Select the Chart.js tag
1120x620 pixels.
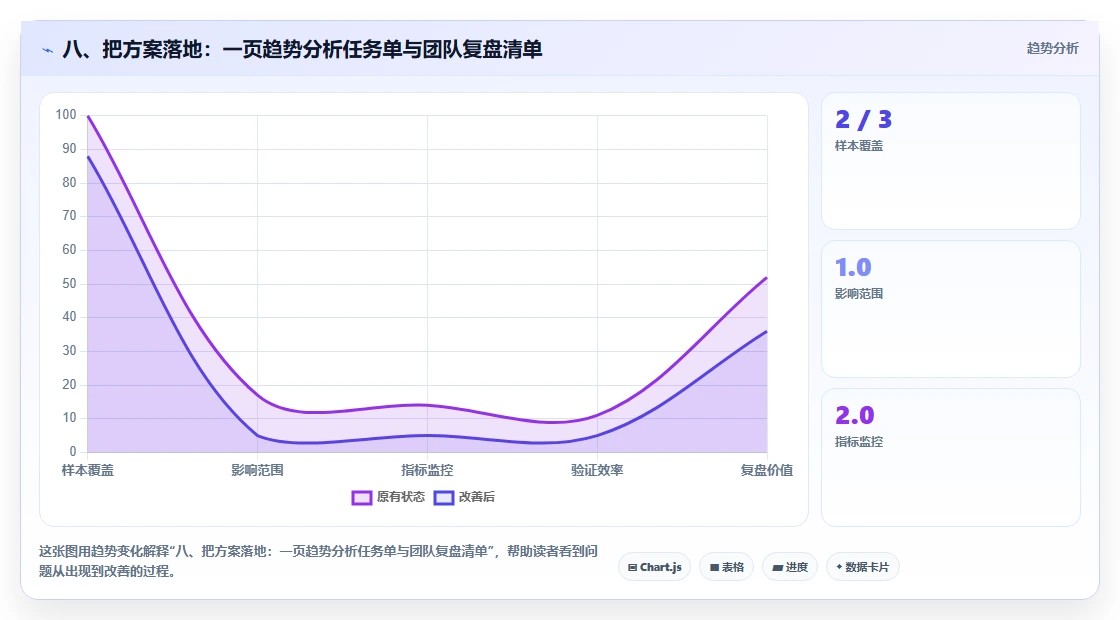click(654, 567)
